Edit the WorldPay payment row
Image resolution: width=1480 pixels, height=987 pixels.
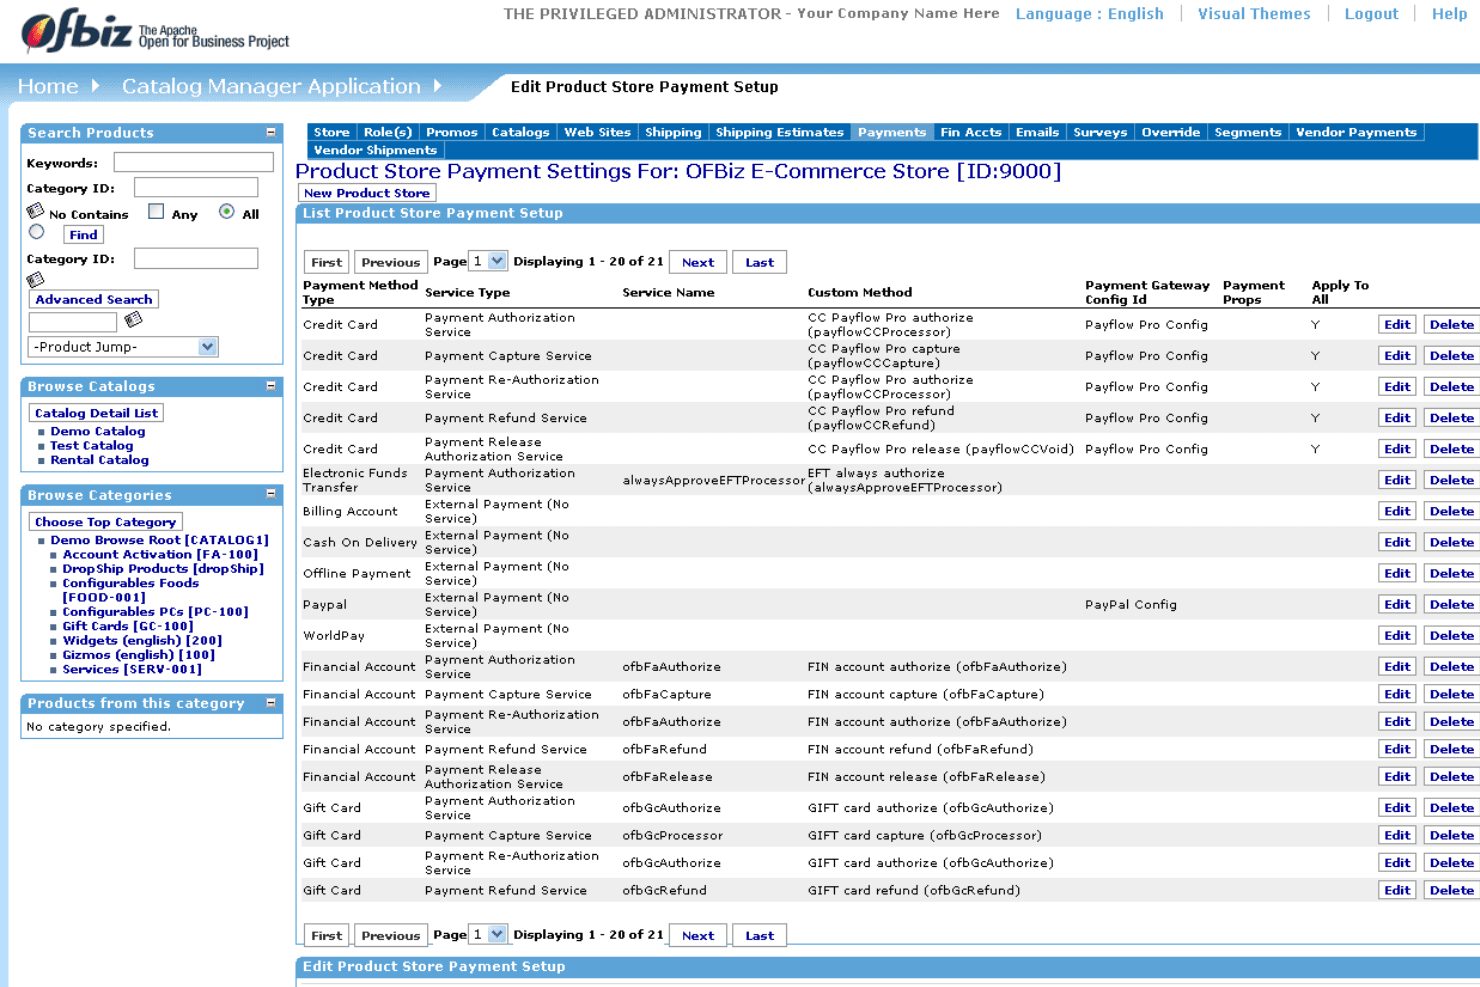click(x=1397, y=635)
